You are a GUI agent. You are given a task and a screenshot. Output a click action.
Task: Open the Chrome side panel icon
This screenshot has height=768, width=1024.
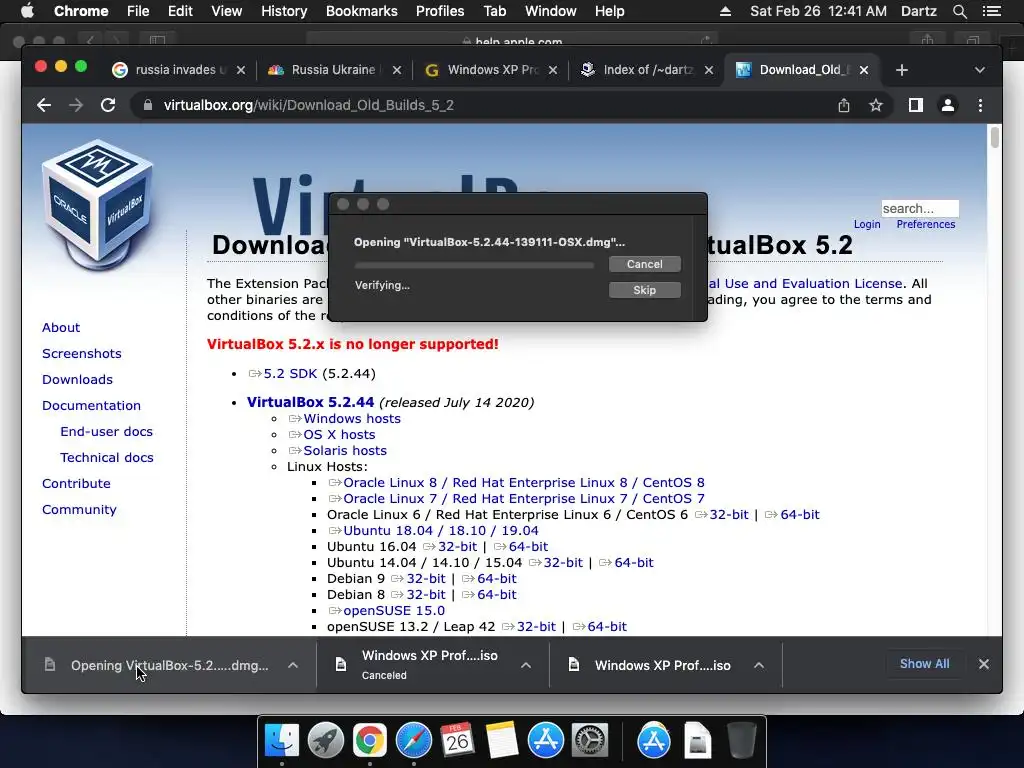coord(916,105)
